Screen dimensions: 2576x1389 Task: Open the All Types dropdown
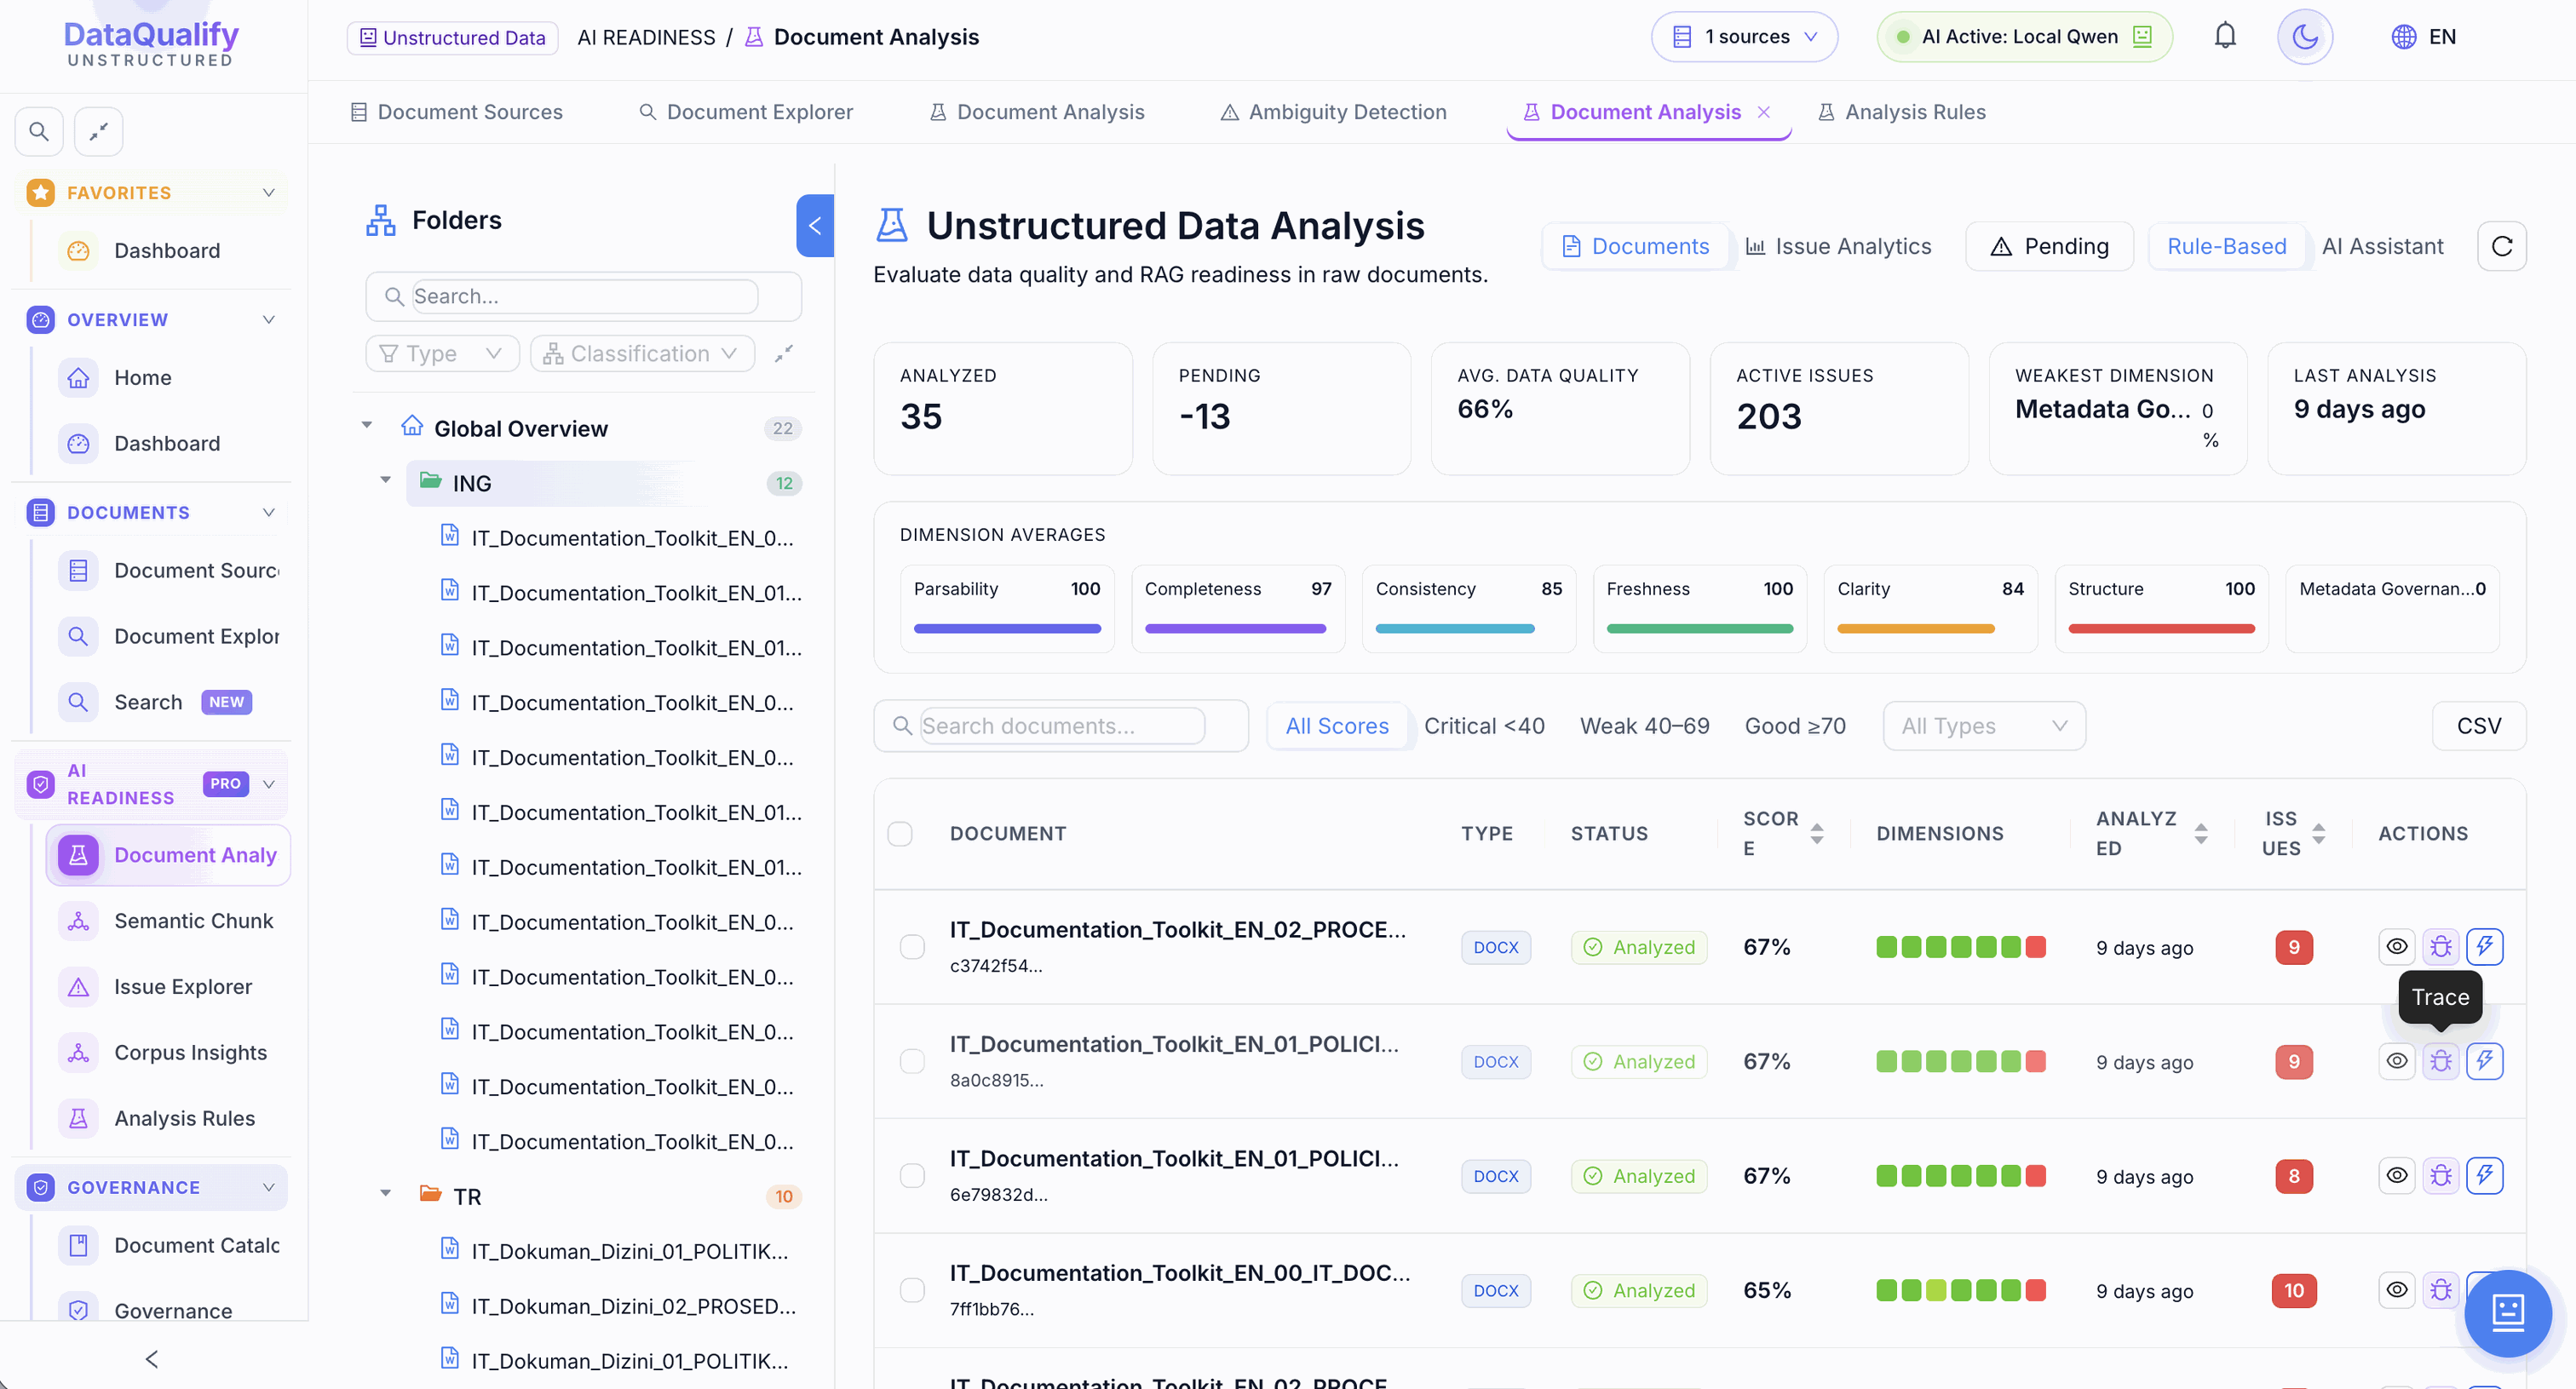click(1984, 726)
